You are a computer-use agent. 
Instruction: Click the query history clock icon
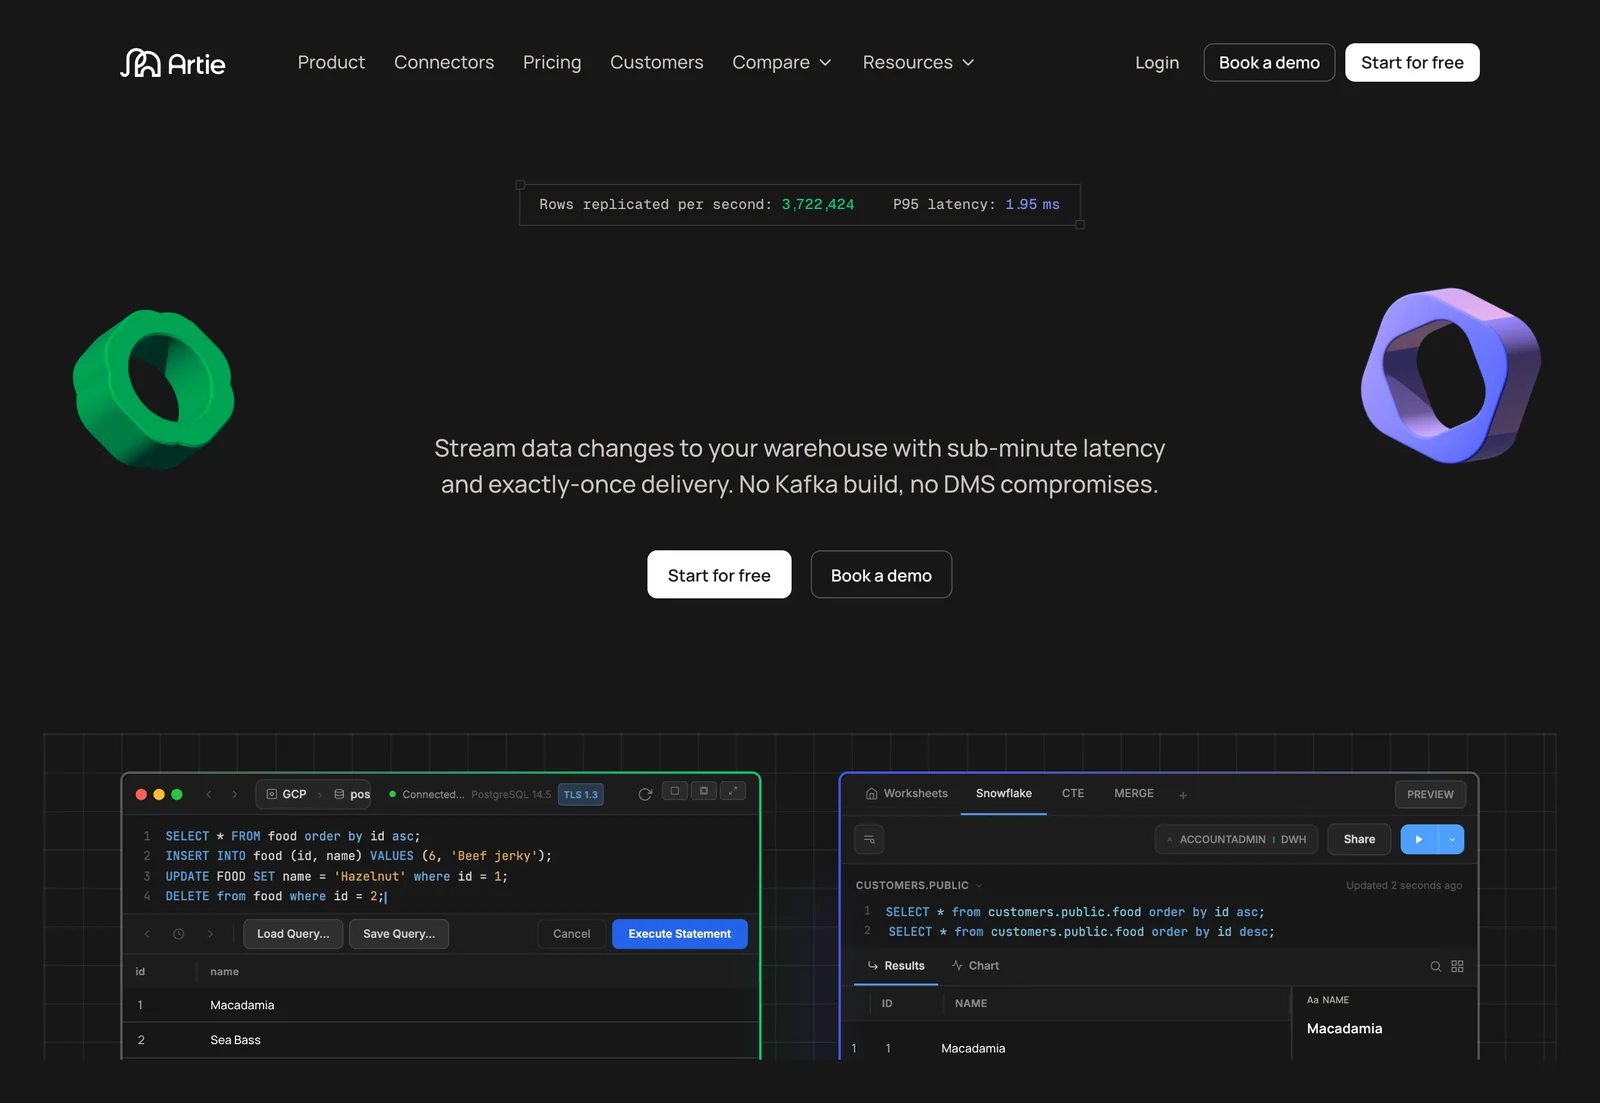(x=178, y=934)
